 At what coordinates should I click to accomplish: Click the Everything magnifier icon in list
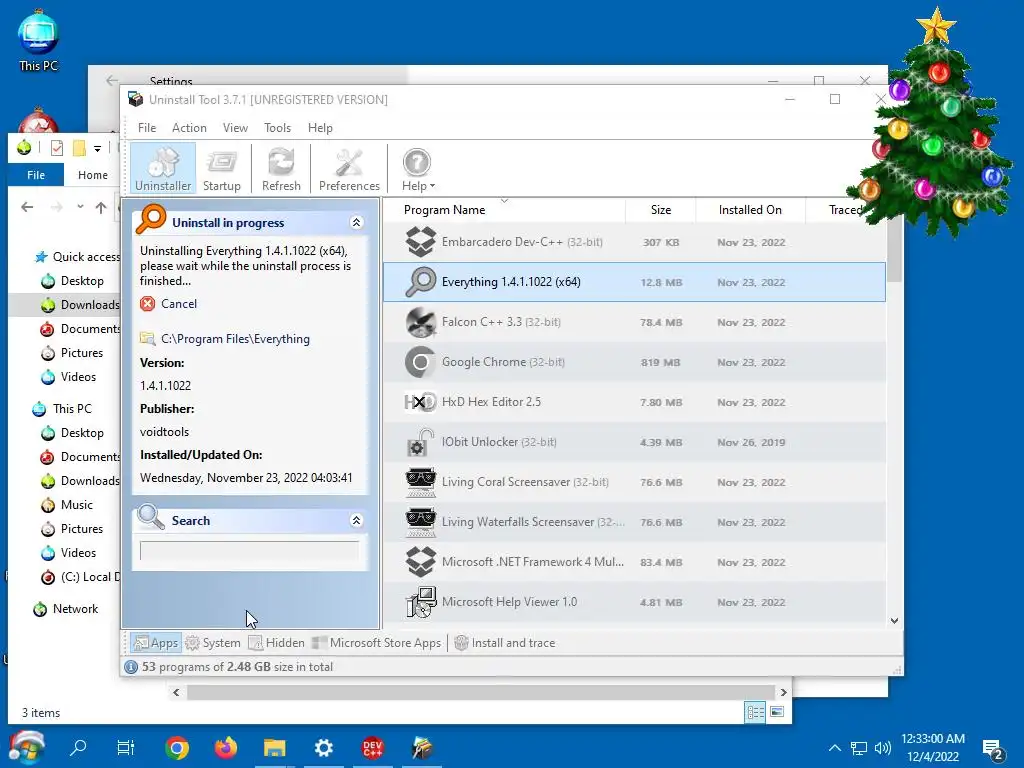[421, 282]
